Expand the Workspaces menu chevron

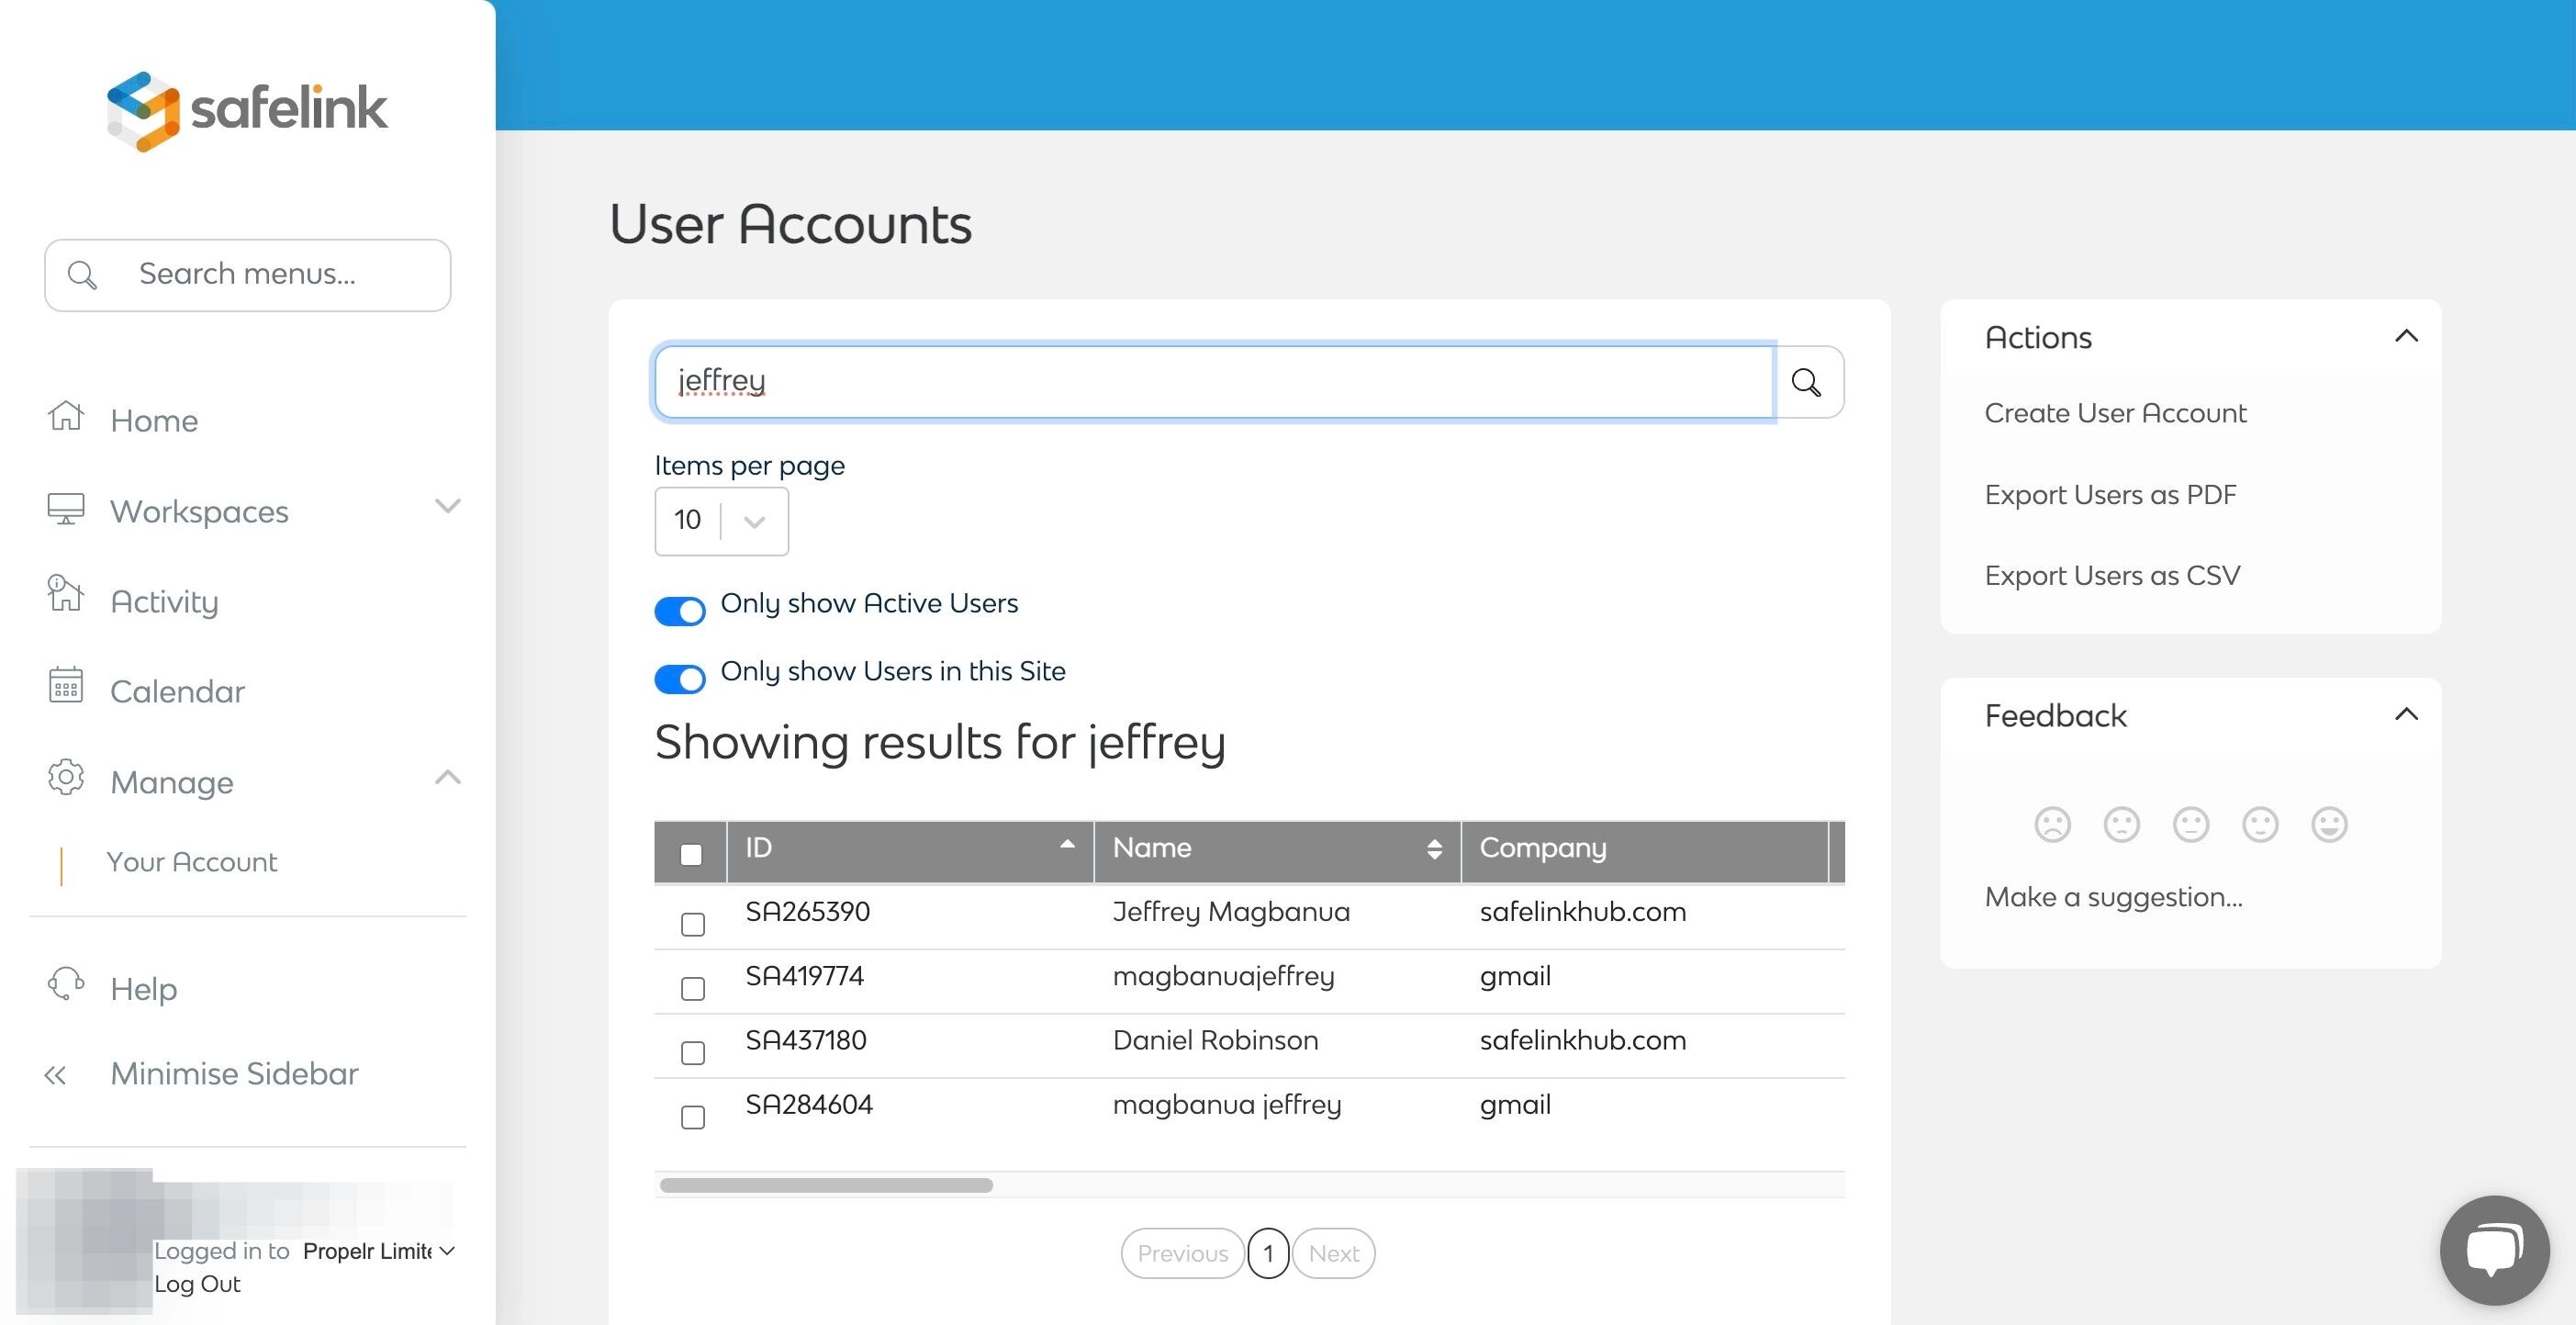tap(448, 507)
